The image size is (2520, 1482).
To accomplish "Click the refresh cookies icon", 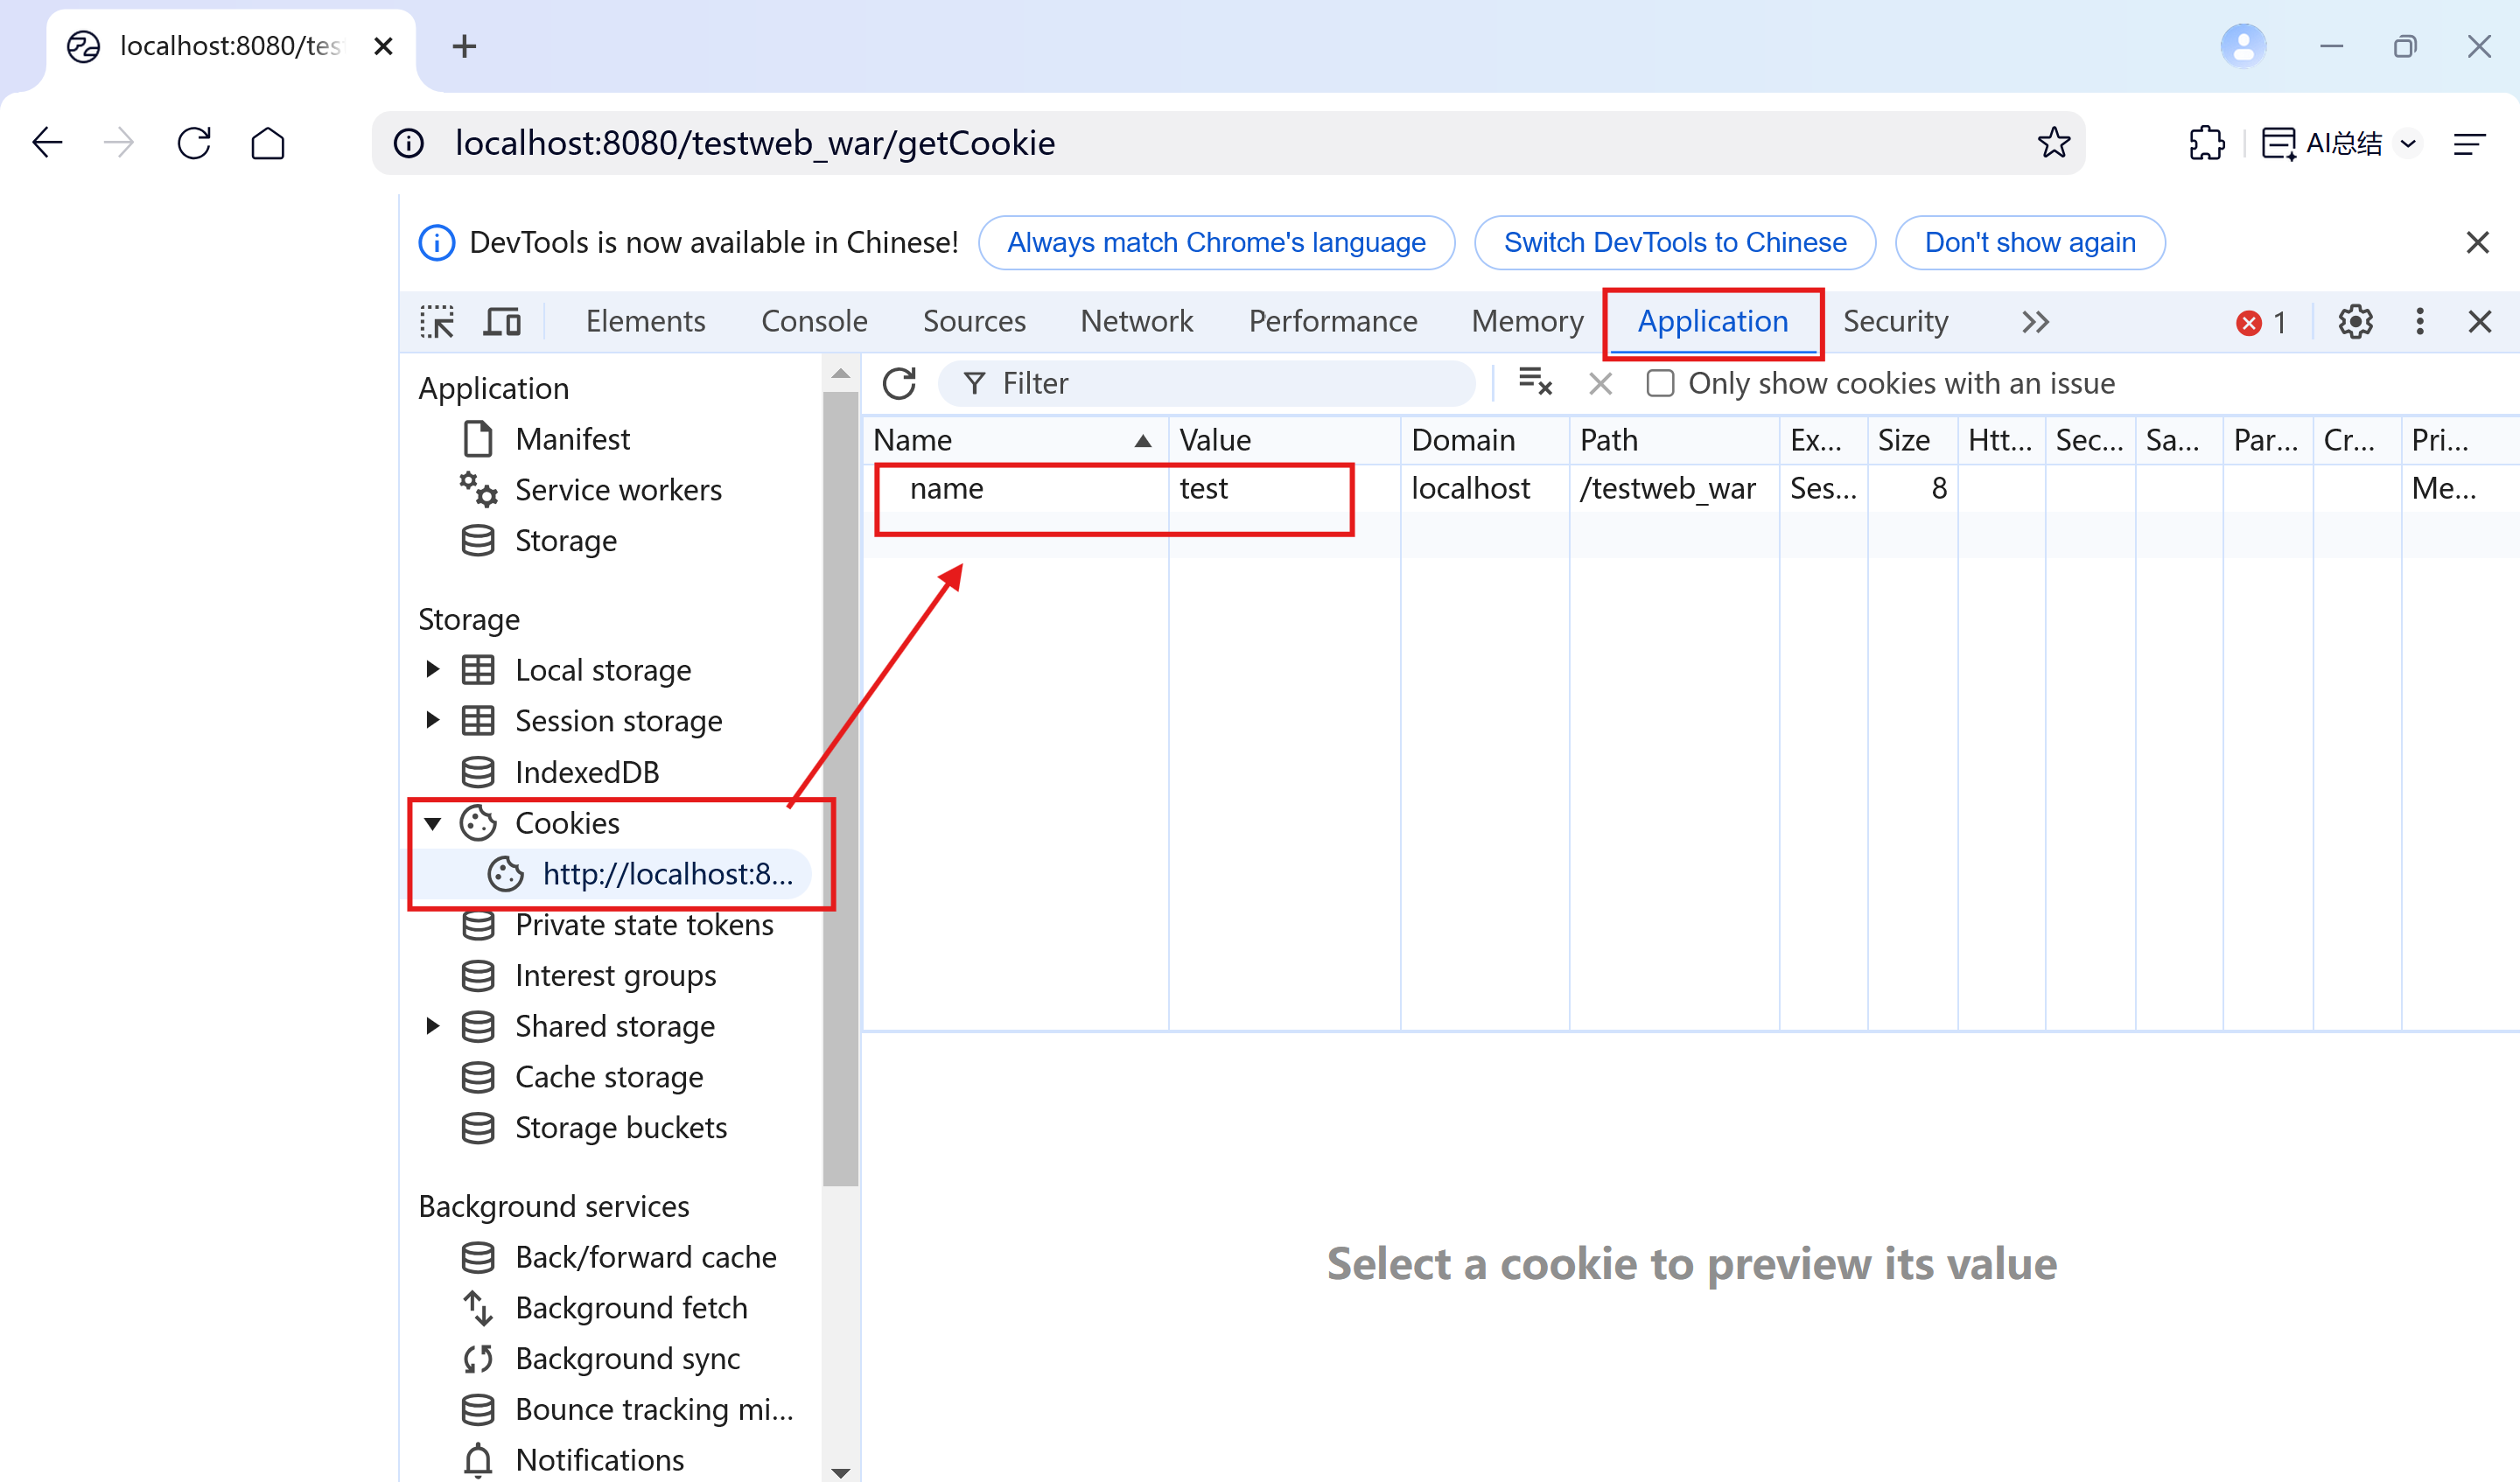I will pos(899,383).
